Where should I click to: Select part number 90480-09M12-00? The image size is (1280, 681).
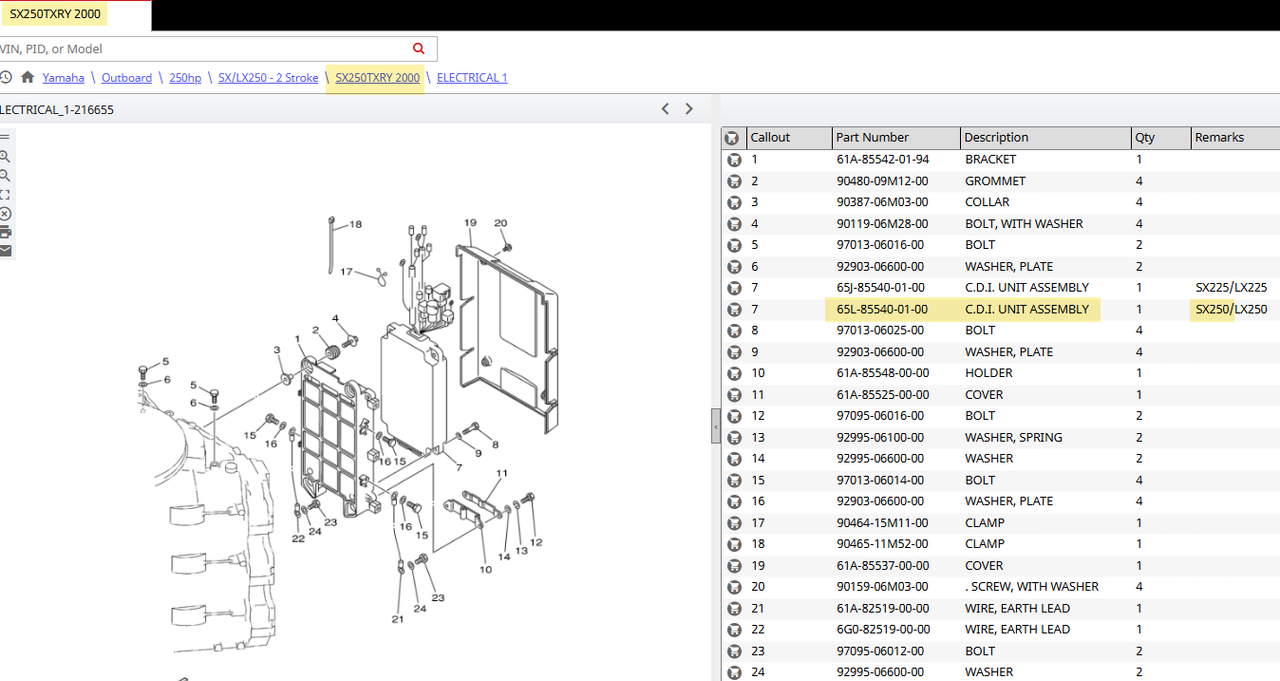click(882, 181)
